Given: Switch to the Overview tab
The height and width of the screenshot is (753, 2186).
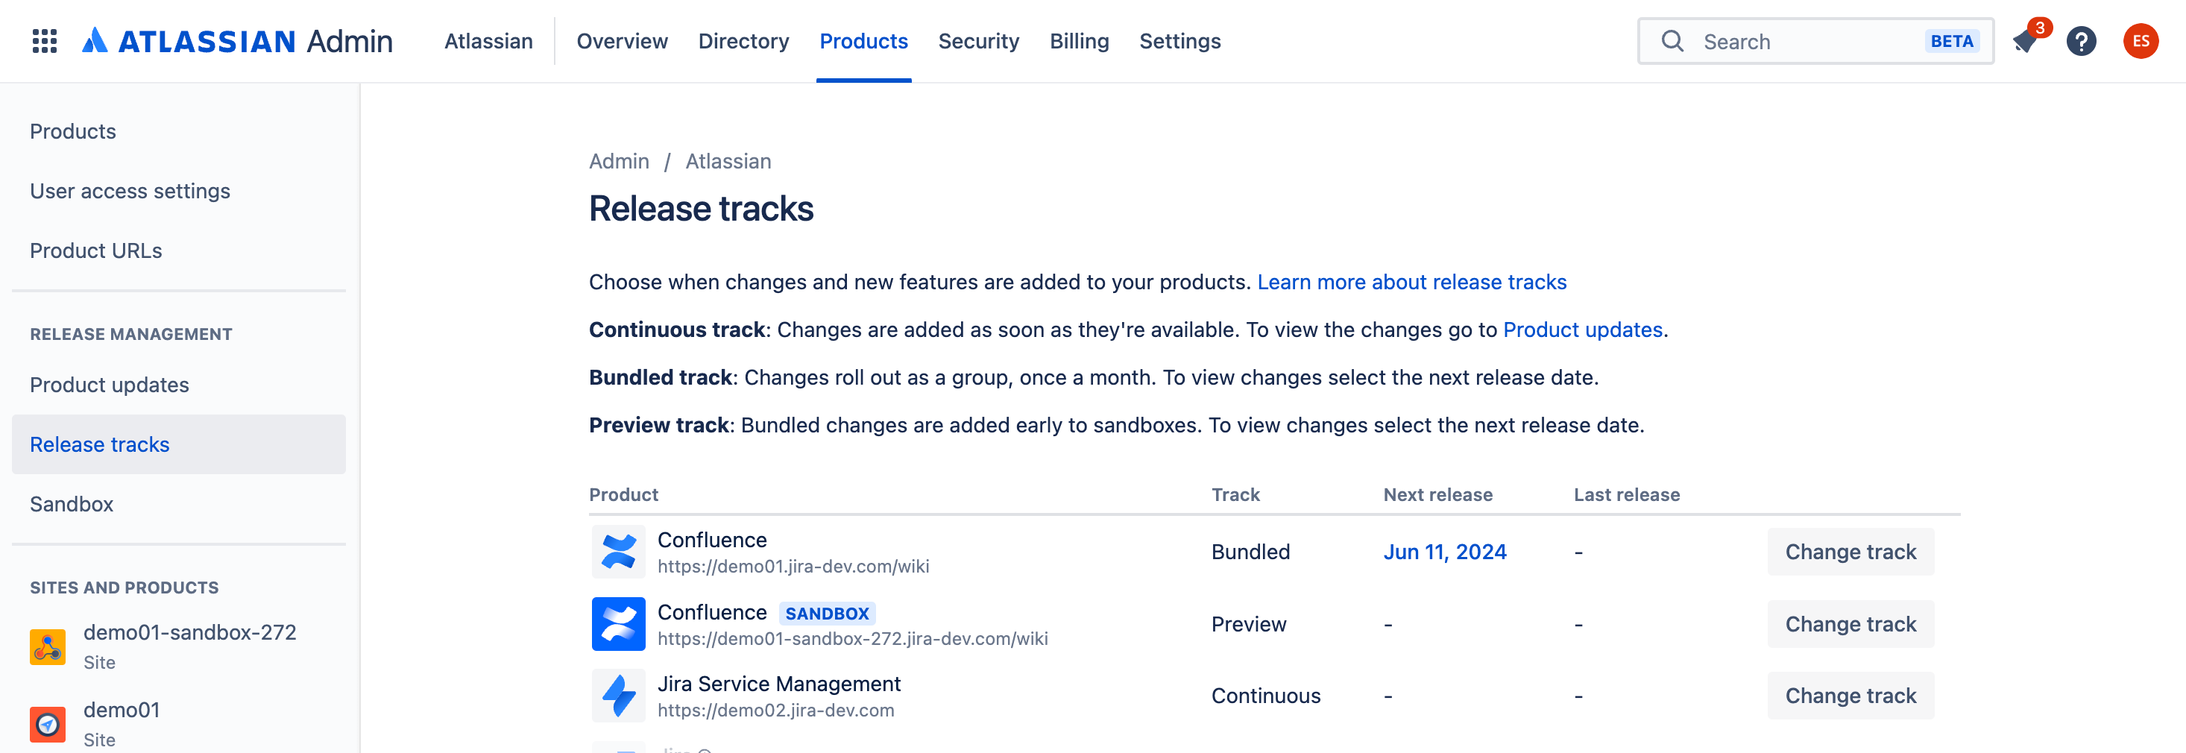Looking at the screenshot, I should pyautogui.click(x=622, y=41).
